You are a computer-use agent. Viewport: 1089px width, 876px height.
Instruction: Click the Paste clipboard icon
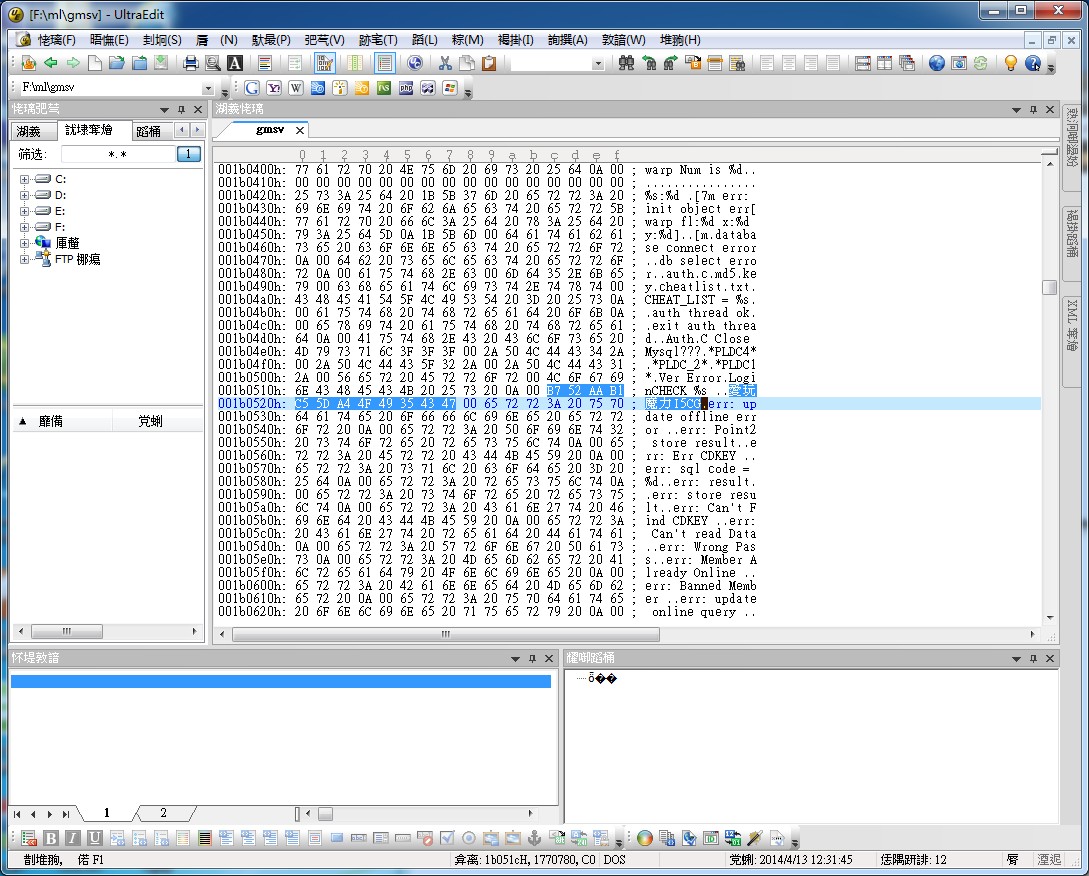coord(489,63)
